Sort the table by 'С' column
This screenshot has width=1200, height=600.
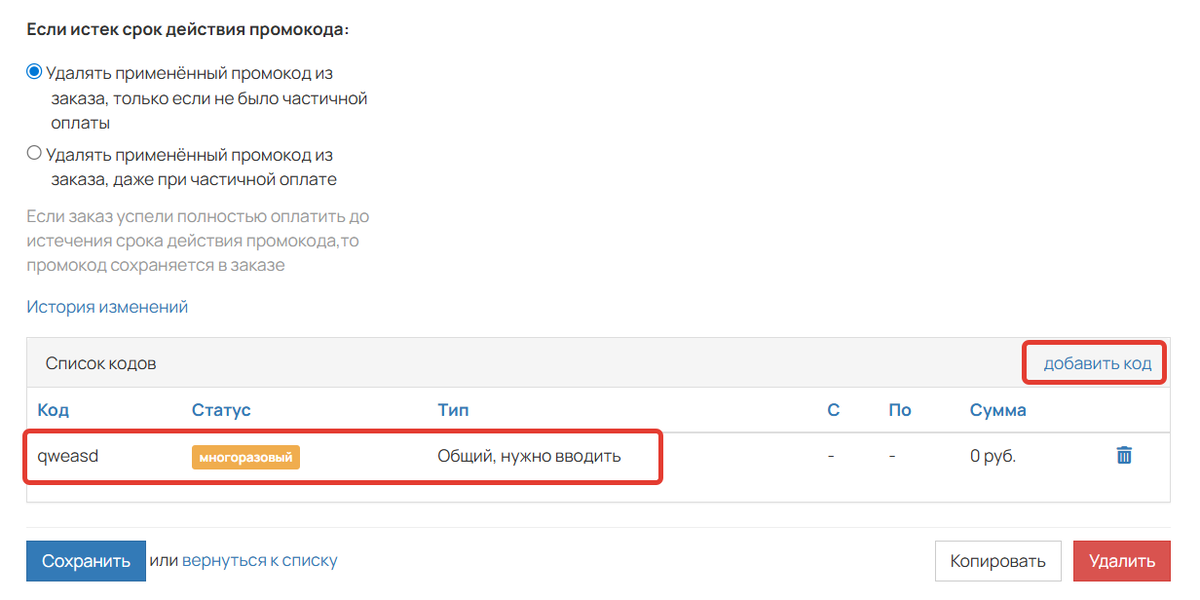833,410
